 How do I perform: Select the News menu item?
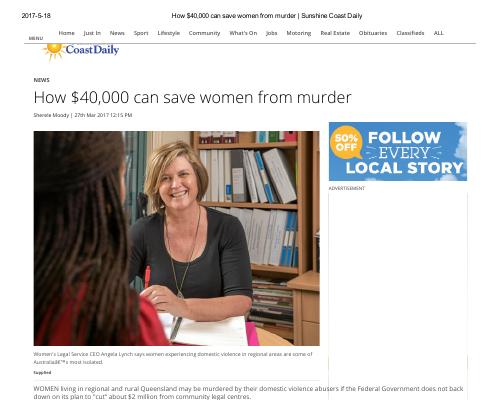coord(117,33)
